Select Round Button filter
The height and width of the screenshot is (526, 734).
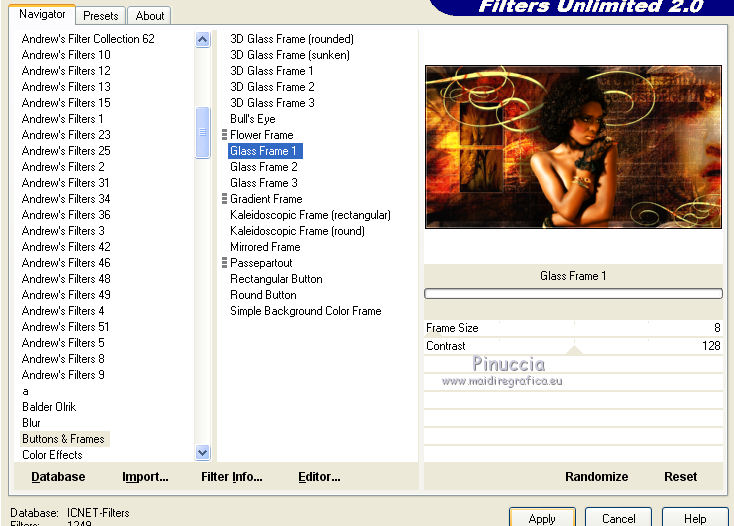click(x=263, y=295)
